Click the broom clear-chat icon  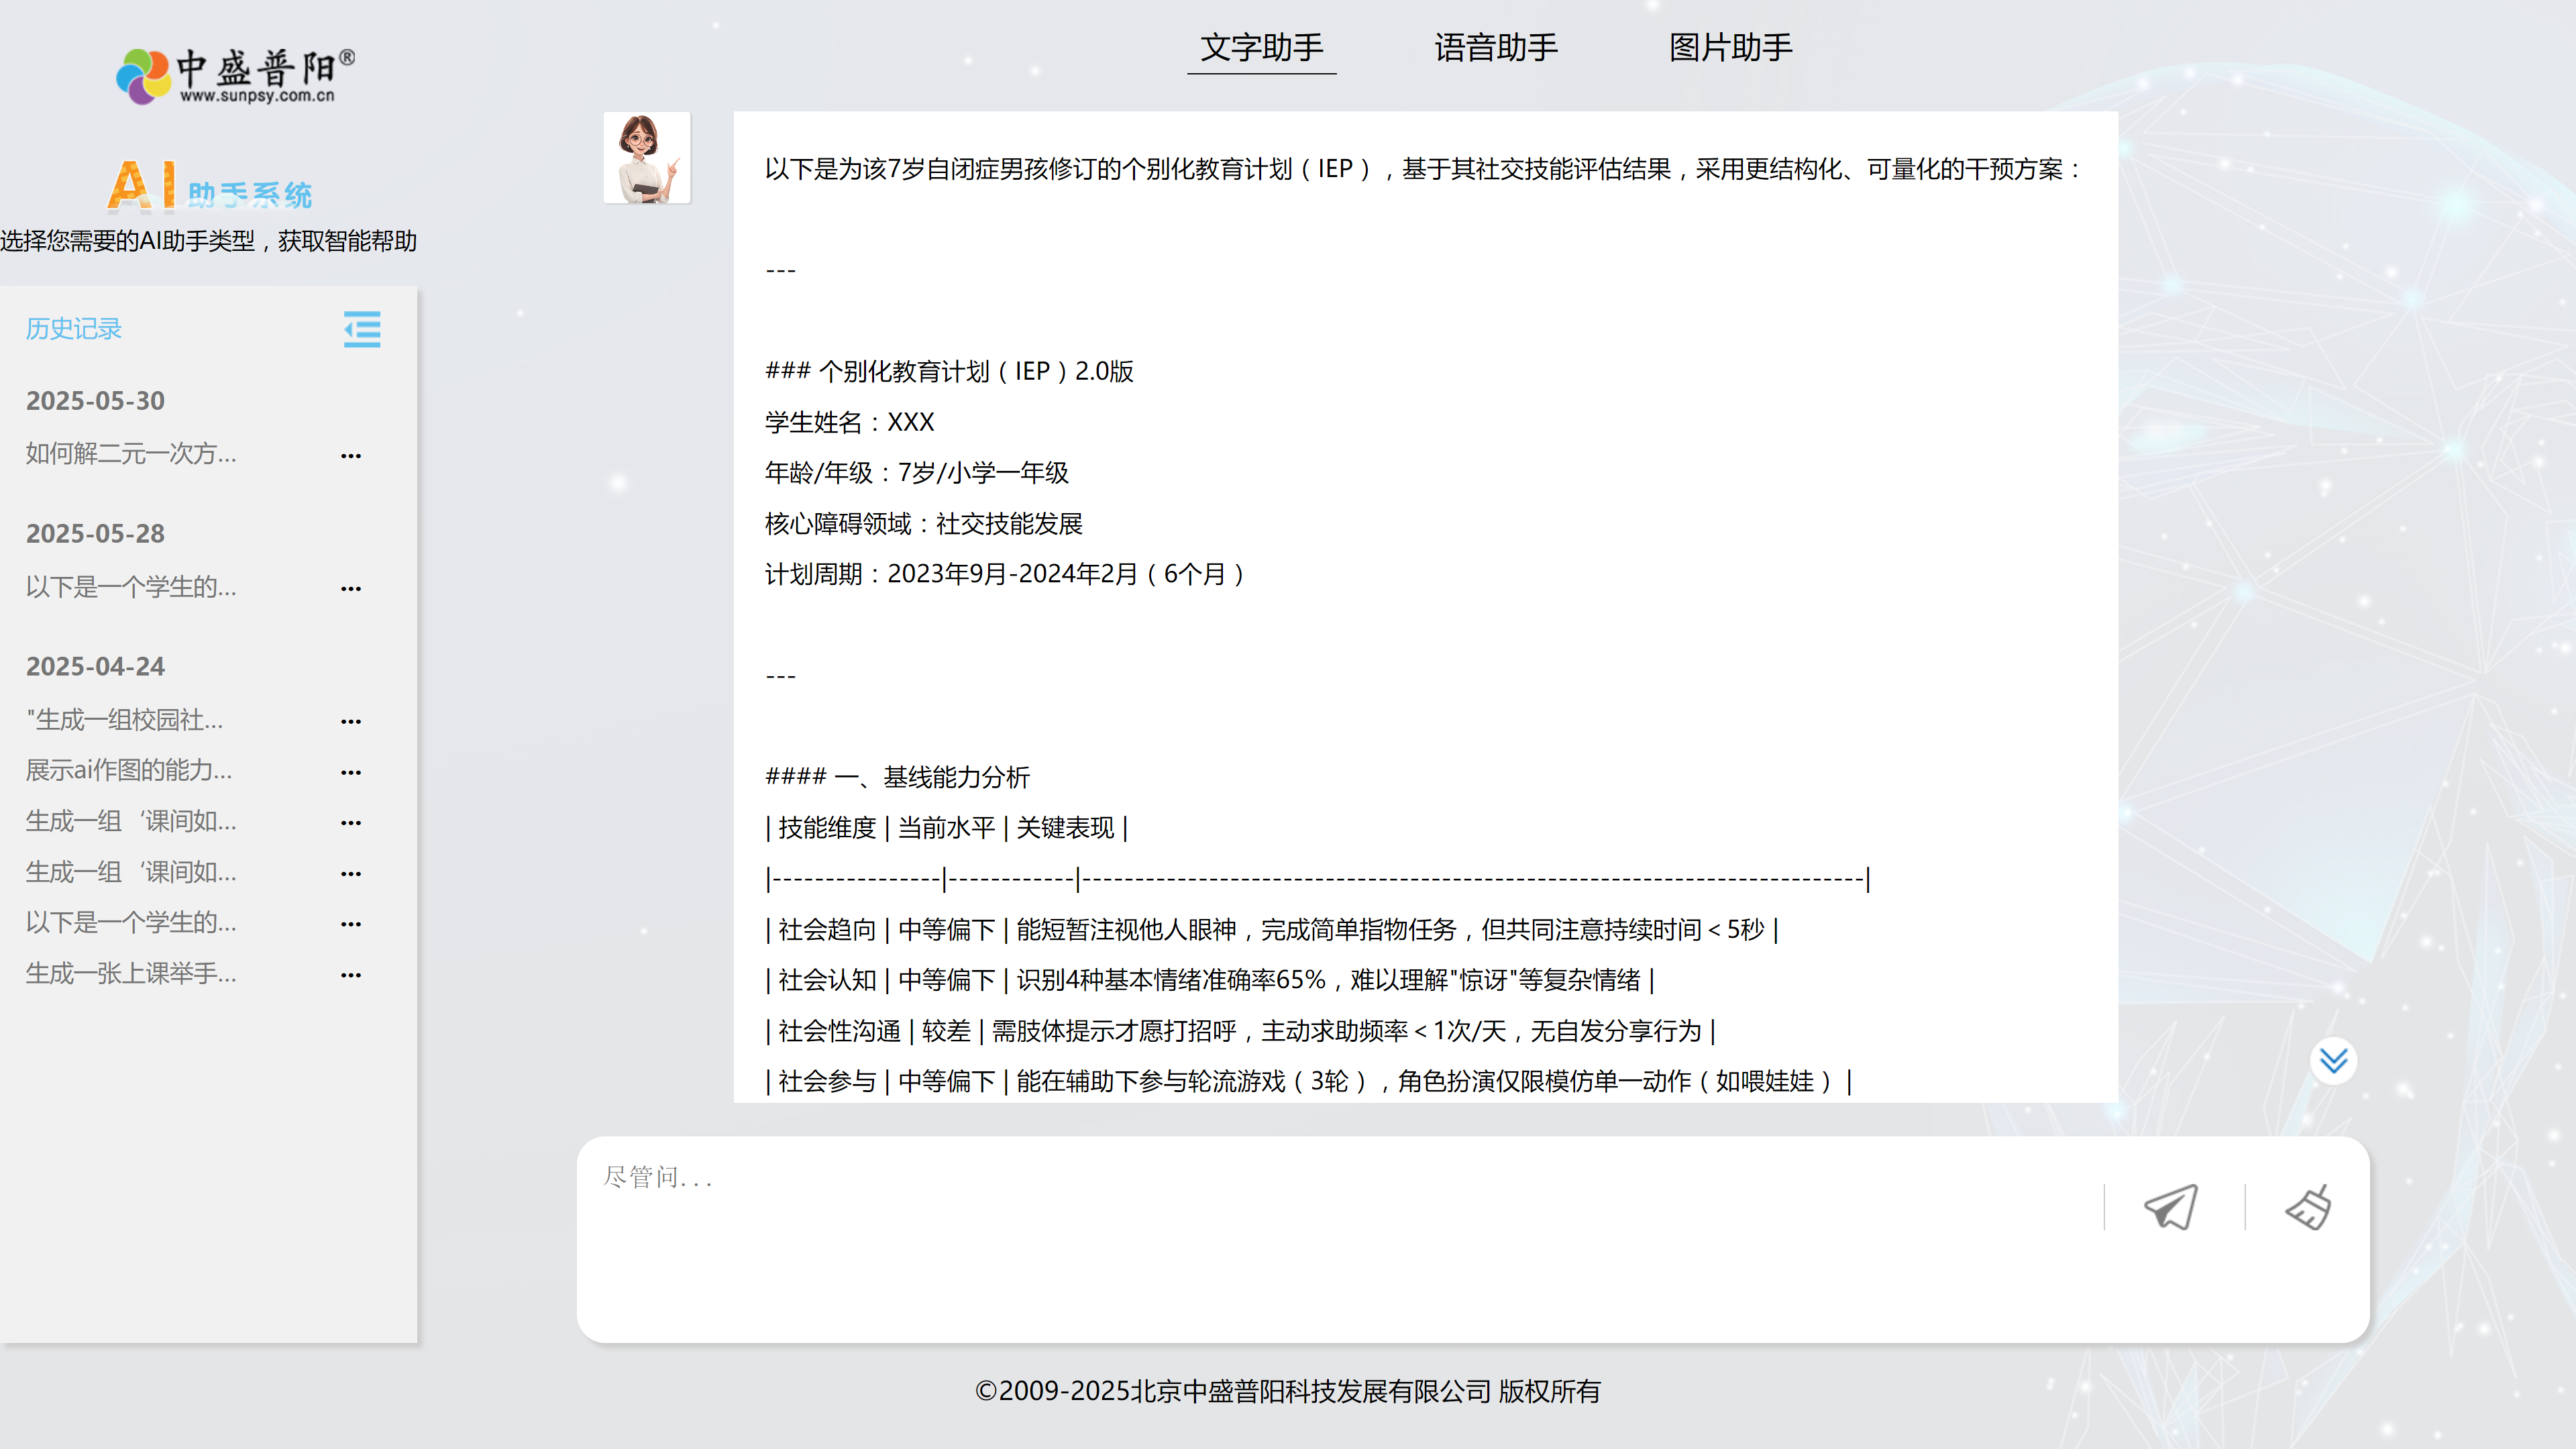(x=2309, y=1207)
